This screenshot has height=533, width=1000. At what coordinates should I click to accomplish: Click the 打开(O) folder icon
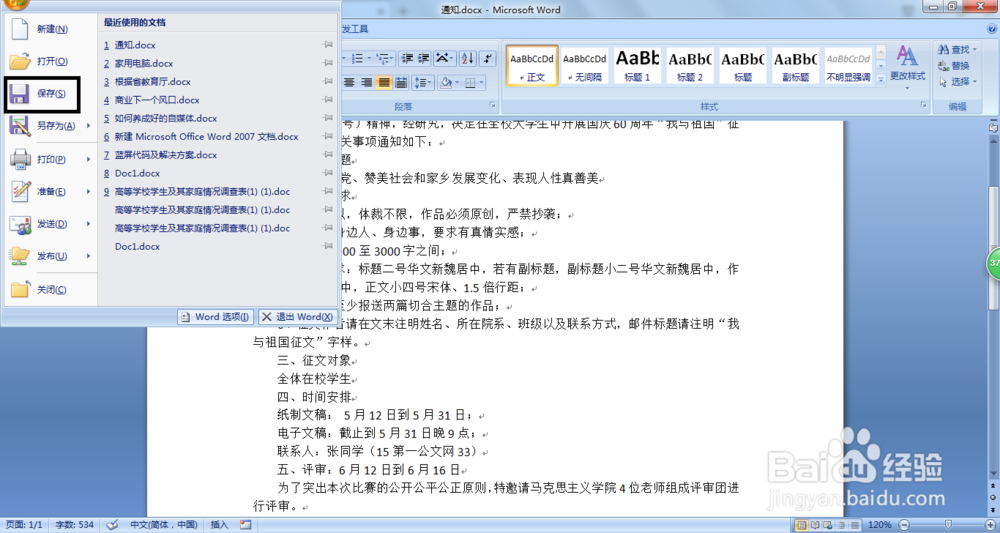20,62
